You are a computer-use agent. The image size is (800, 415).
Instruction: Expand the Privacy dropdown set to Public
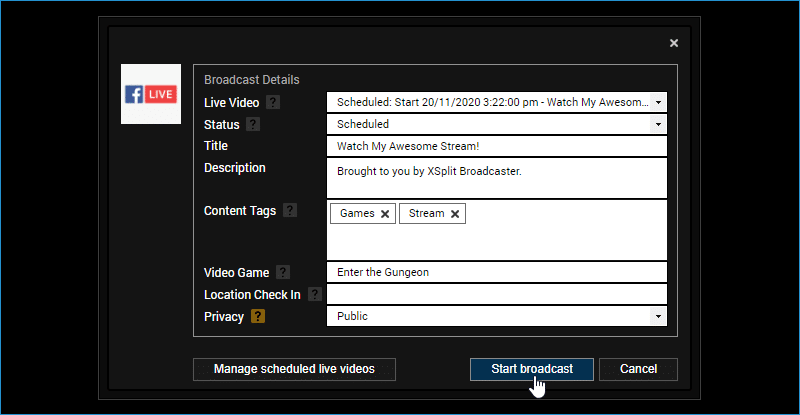pyautogui.click(x=658, y=316)
